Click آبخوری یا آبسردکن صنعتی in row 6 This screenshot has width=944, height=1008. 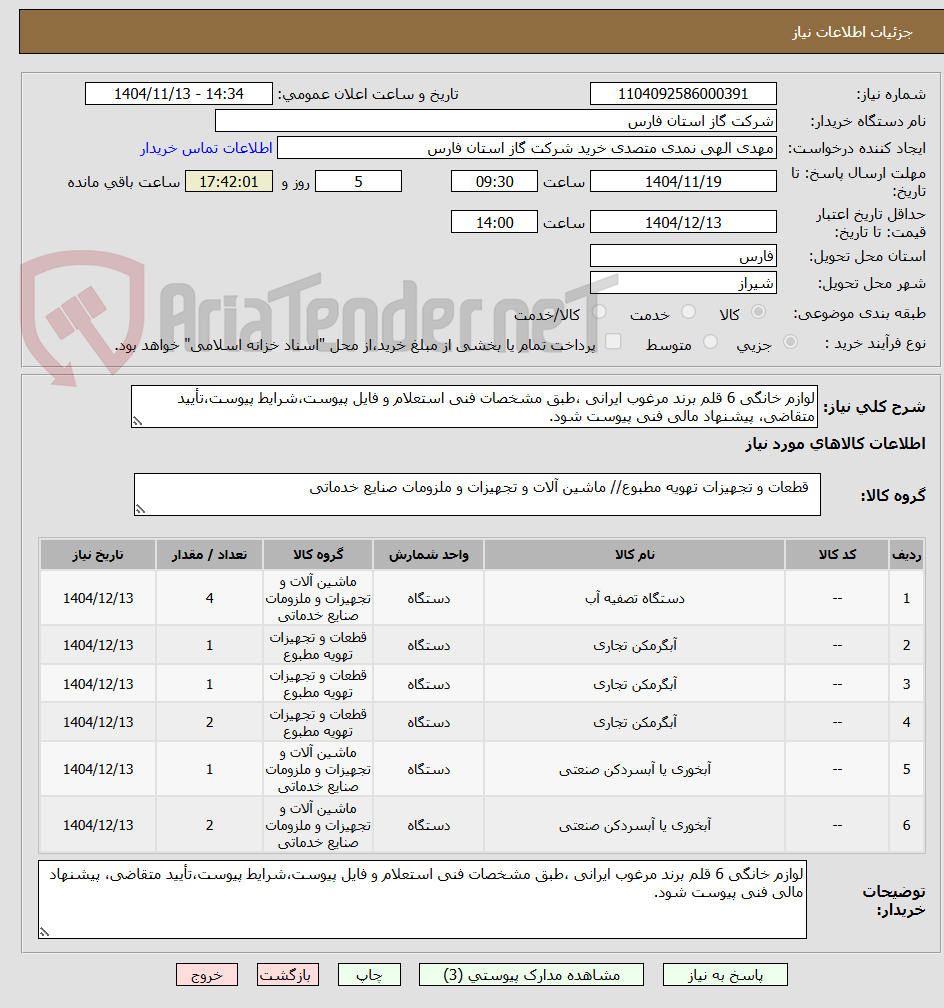pos(635,825)
